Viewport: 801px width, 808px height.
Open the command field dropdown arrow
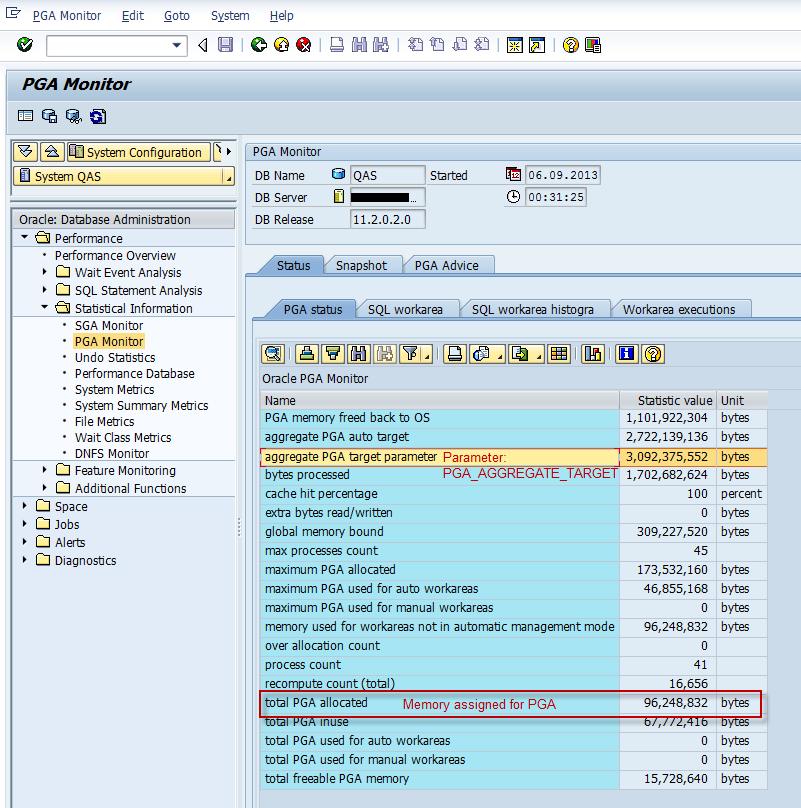pos(178,45)
